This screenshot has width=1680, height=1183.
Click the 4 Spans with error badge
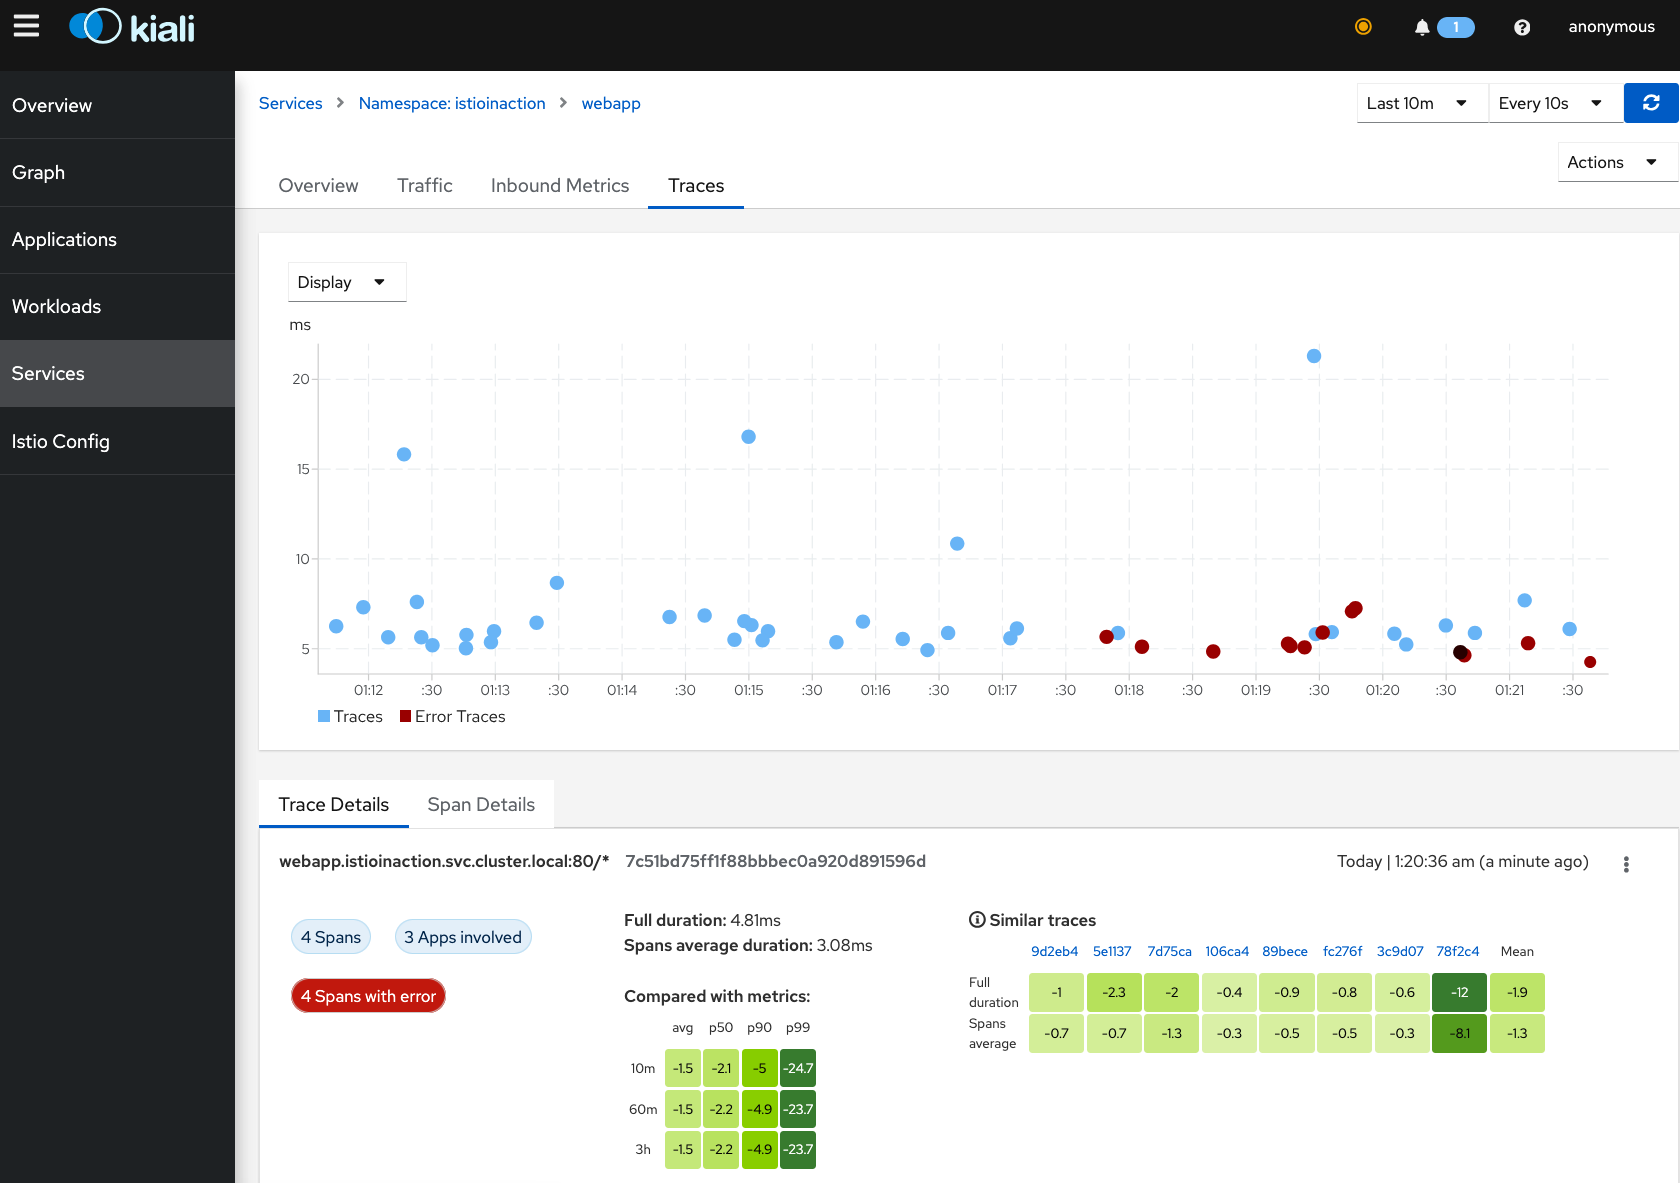click(368, 996)
